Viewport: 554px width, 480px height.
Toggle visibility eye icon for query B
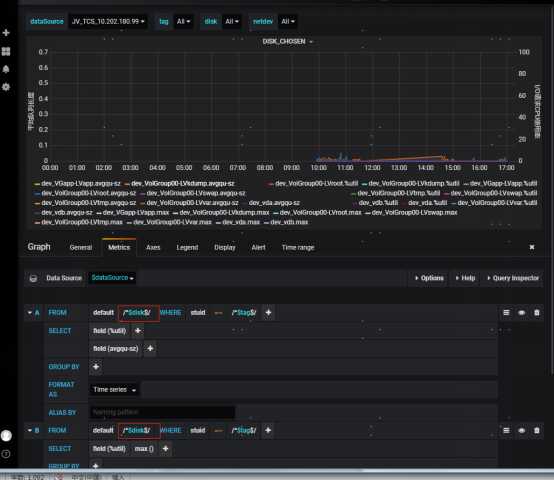click(521, 430)
